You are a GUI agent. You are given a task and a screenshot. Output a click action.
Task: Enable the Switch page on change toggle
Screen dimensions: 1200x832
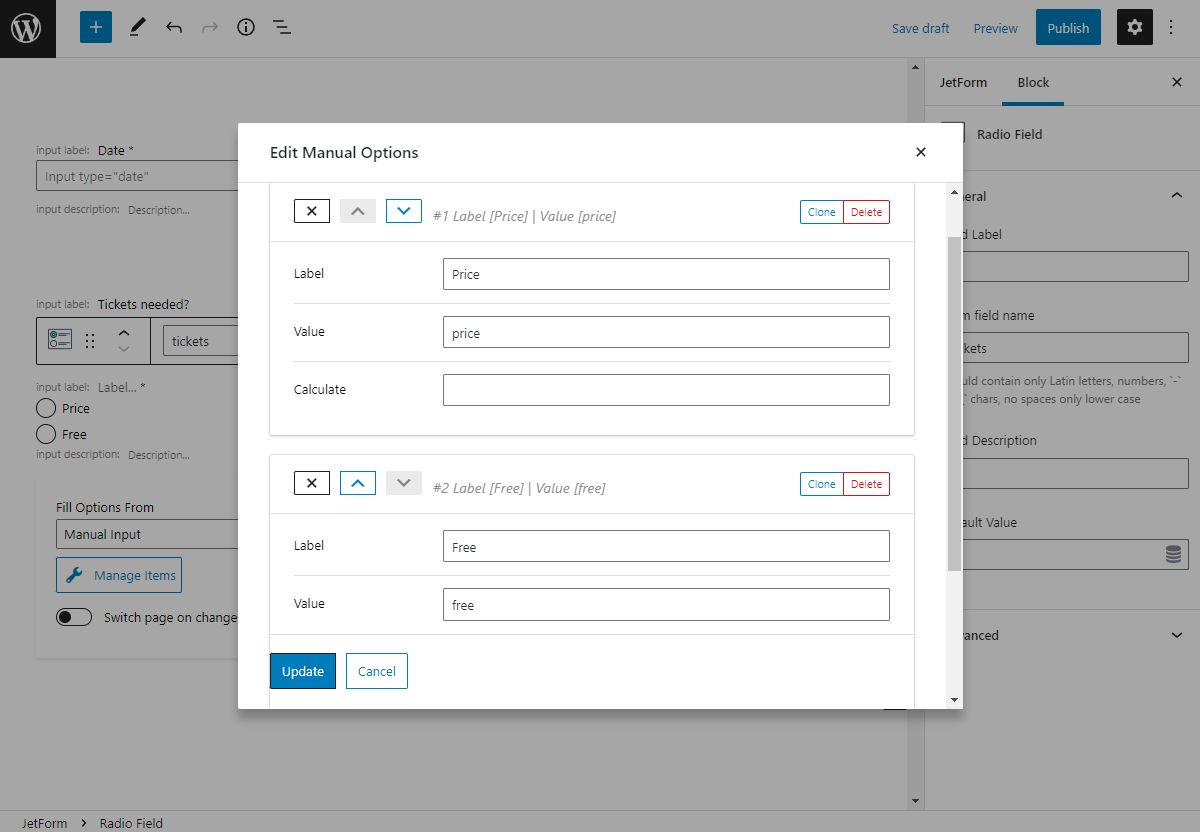(x=74, y=616)
